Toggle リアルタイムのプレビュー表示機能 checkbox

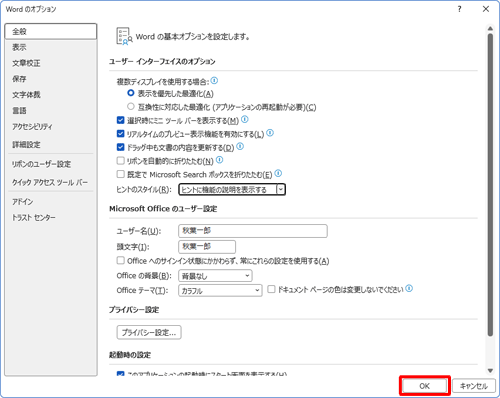(121, 134)
